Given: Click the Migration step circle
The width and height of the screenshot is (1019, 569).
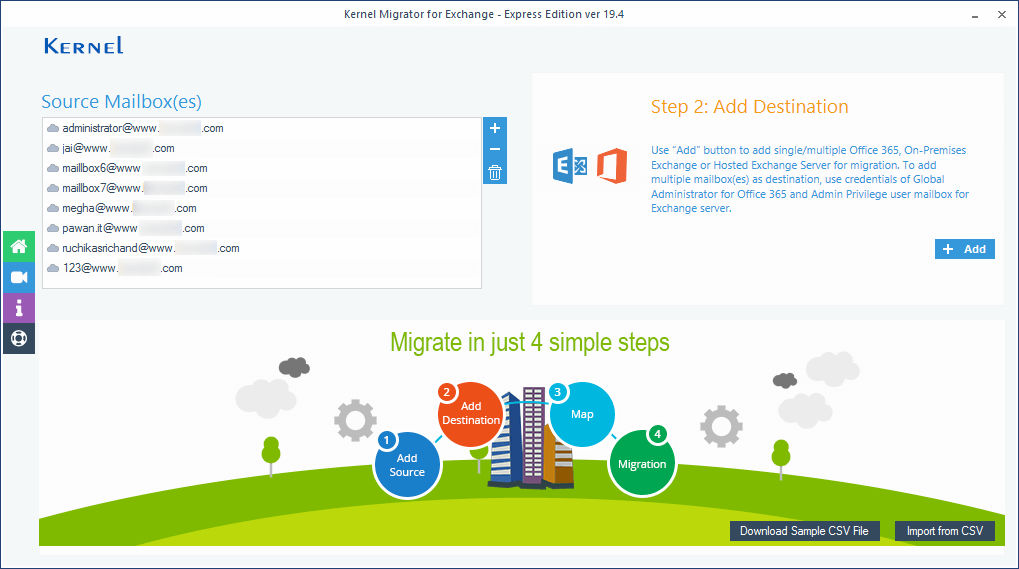Looking at the screenshot, I should tap(642, 463).
